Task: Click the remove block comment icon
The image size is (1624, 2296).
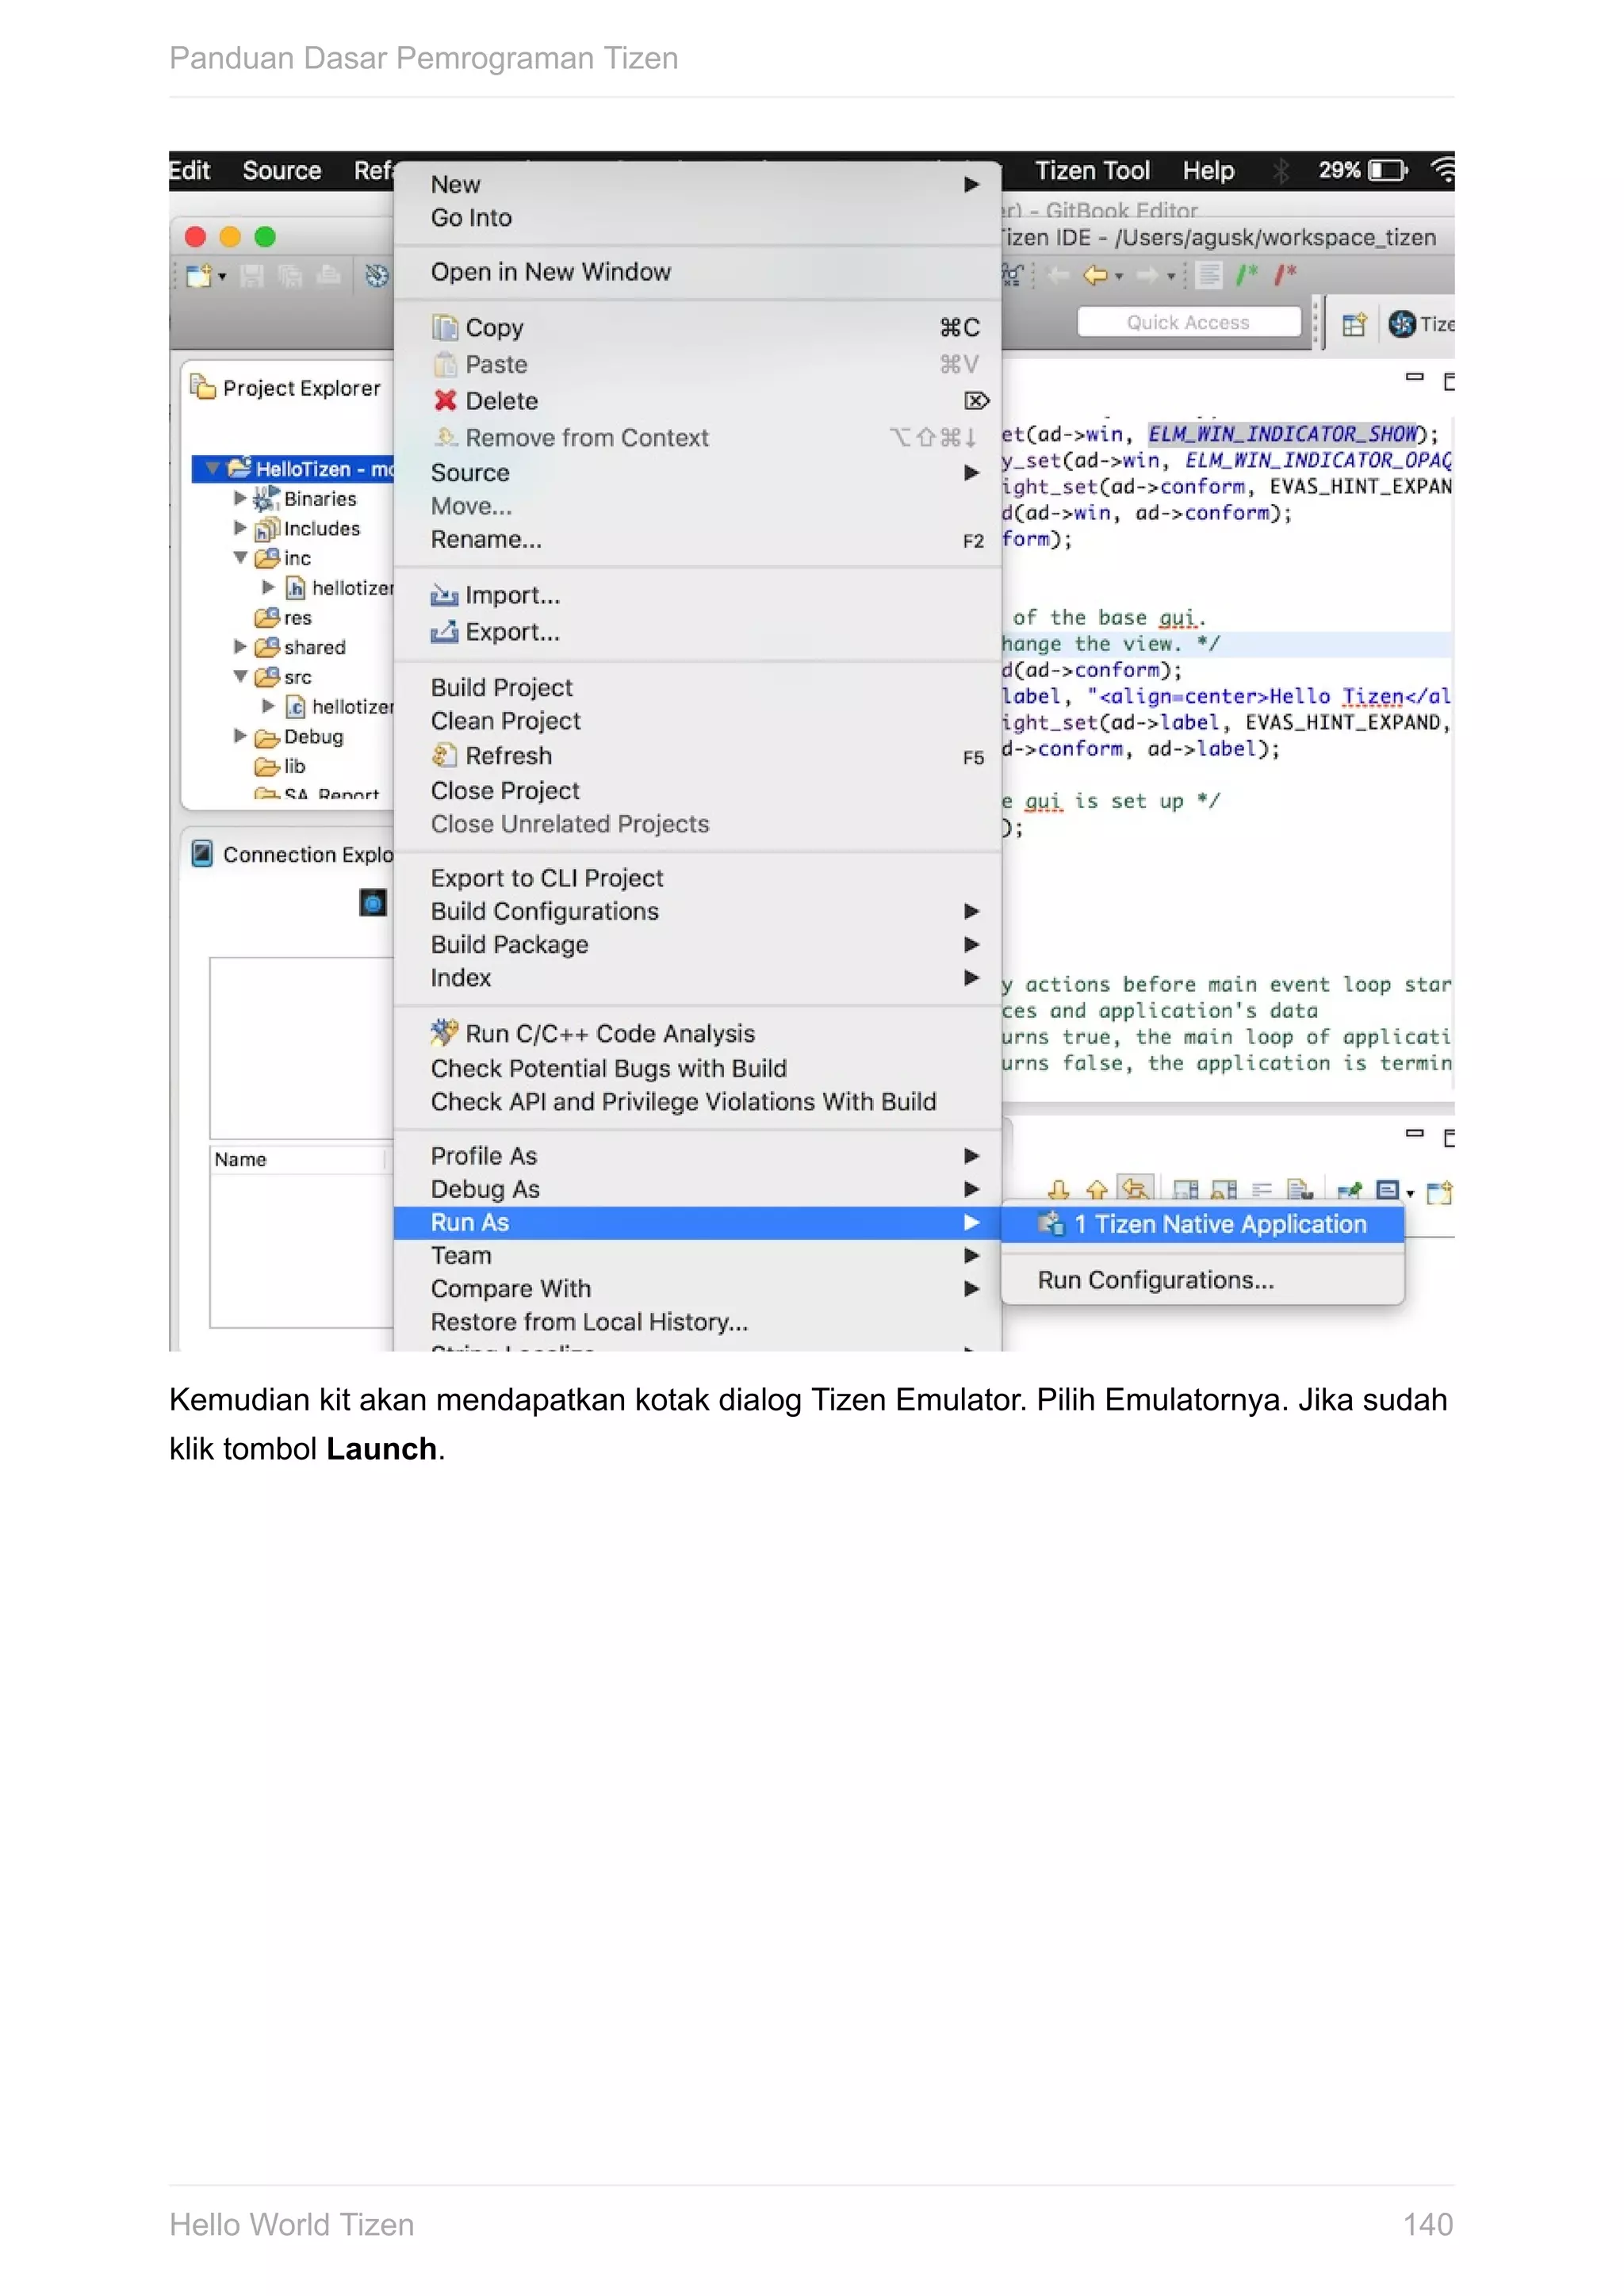Action: [x=1285, y=274]
